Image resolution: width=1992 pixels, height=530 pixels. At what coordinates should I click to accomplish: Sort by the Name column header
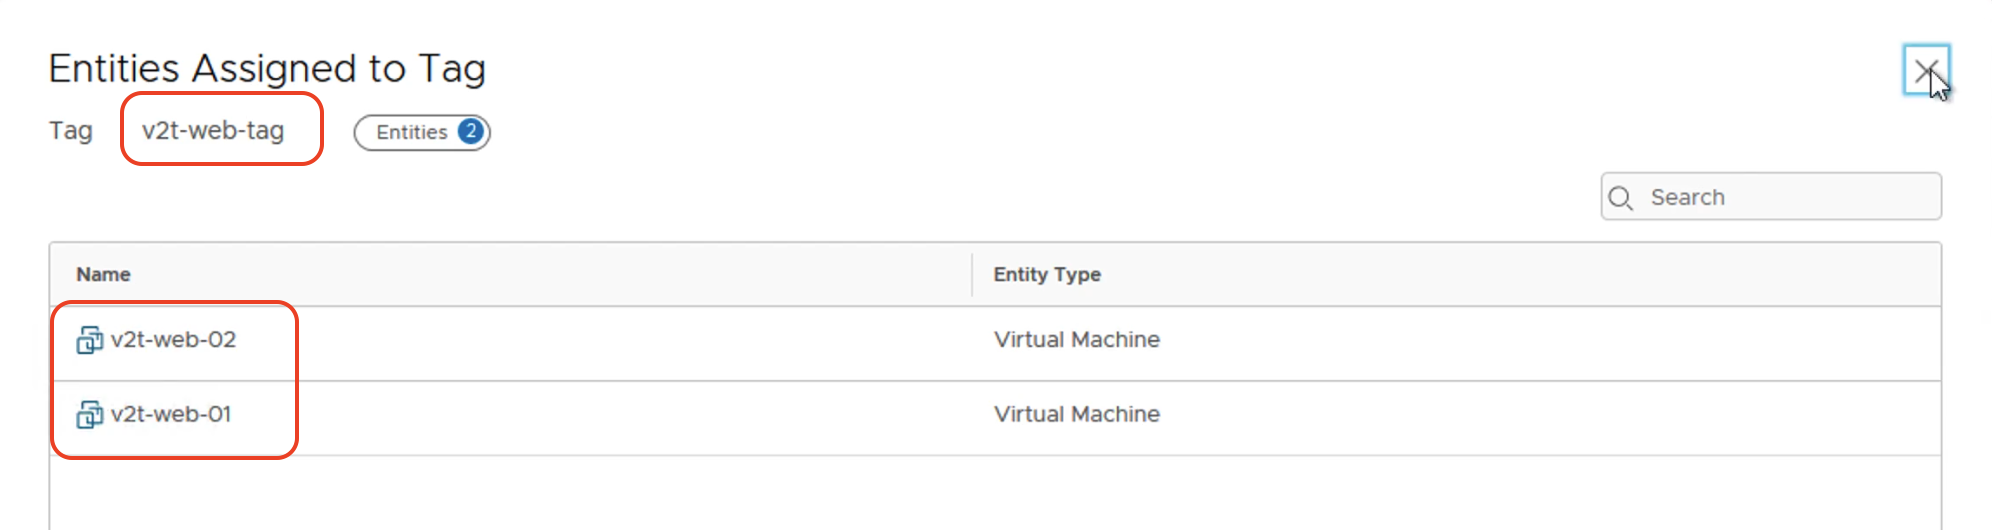tap(104, 274)
